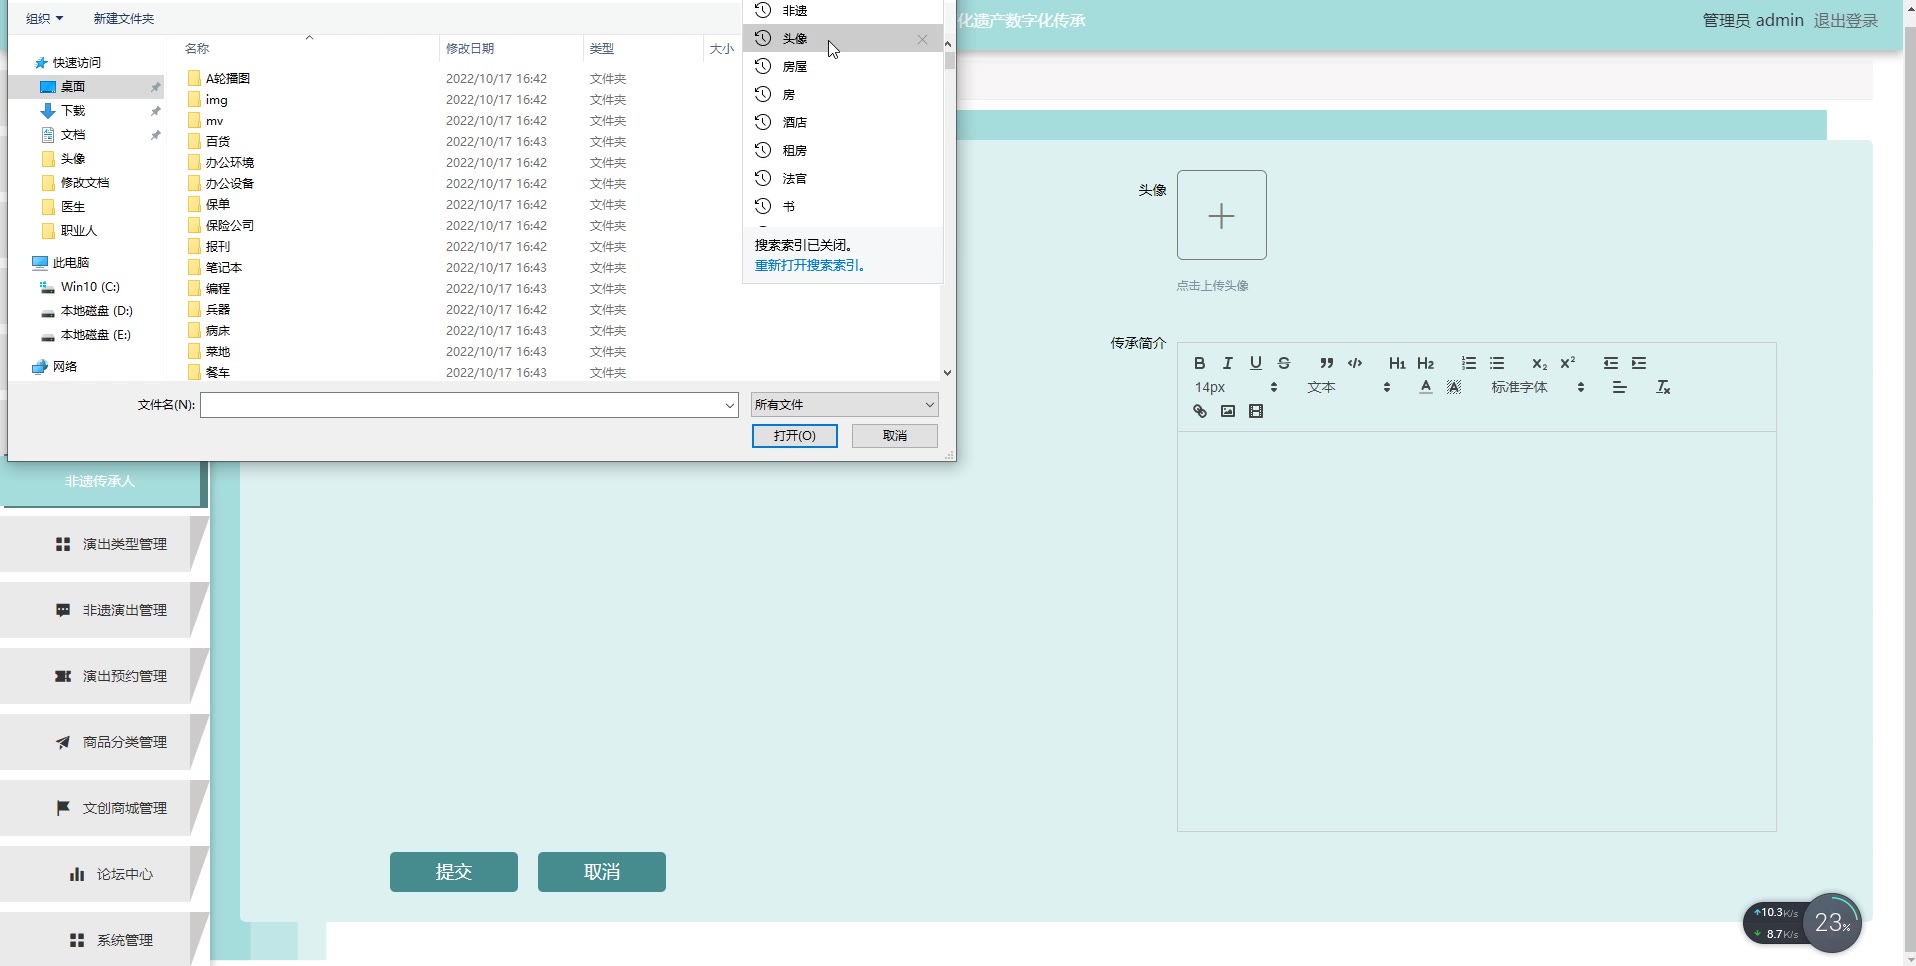The width and height of the screenshot is (1916, 966).
Task: Click the insert video icon
Action: [1256, 411]
